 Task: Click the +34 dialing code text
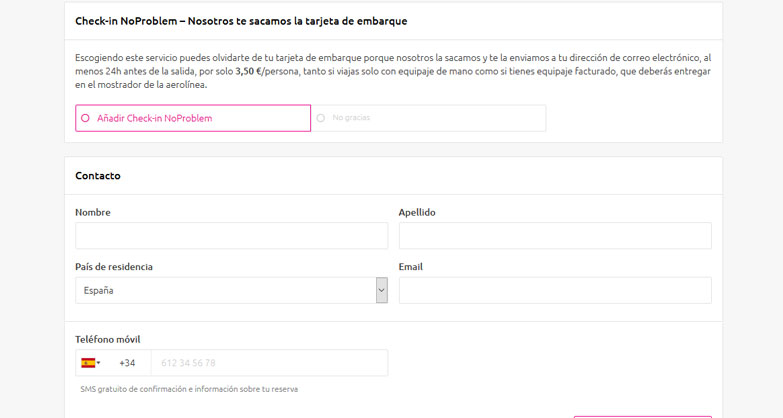tap(127, 363)
